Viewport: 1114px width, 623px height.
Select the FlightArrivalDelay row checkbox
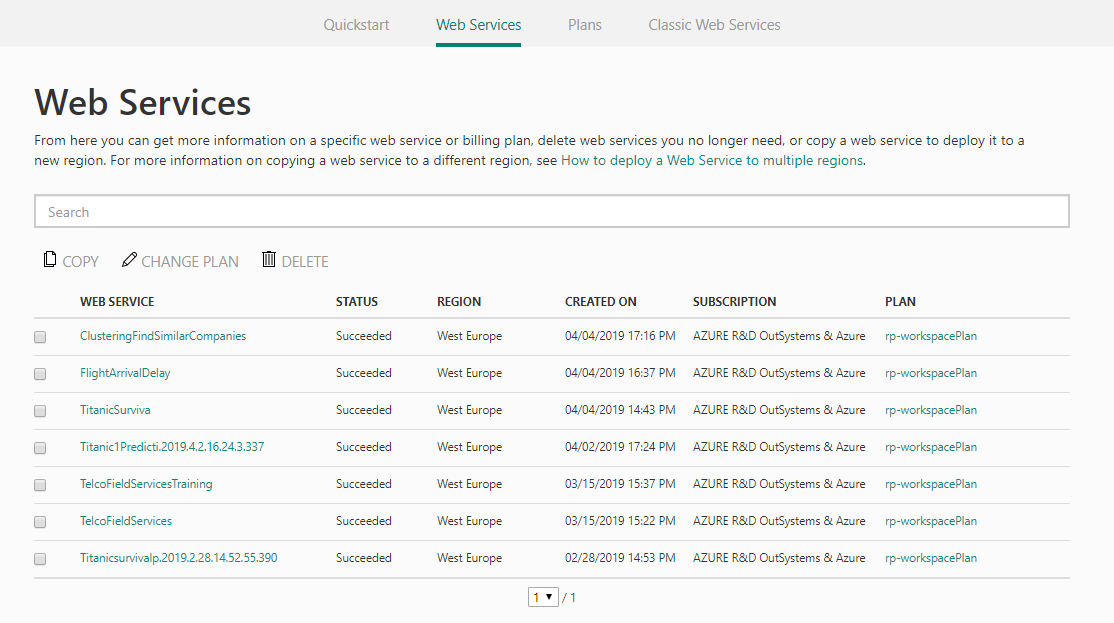[x=40, y=374]
